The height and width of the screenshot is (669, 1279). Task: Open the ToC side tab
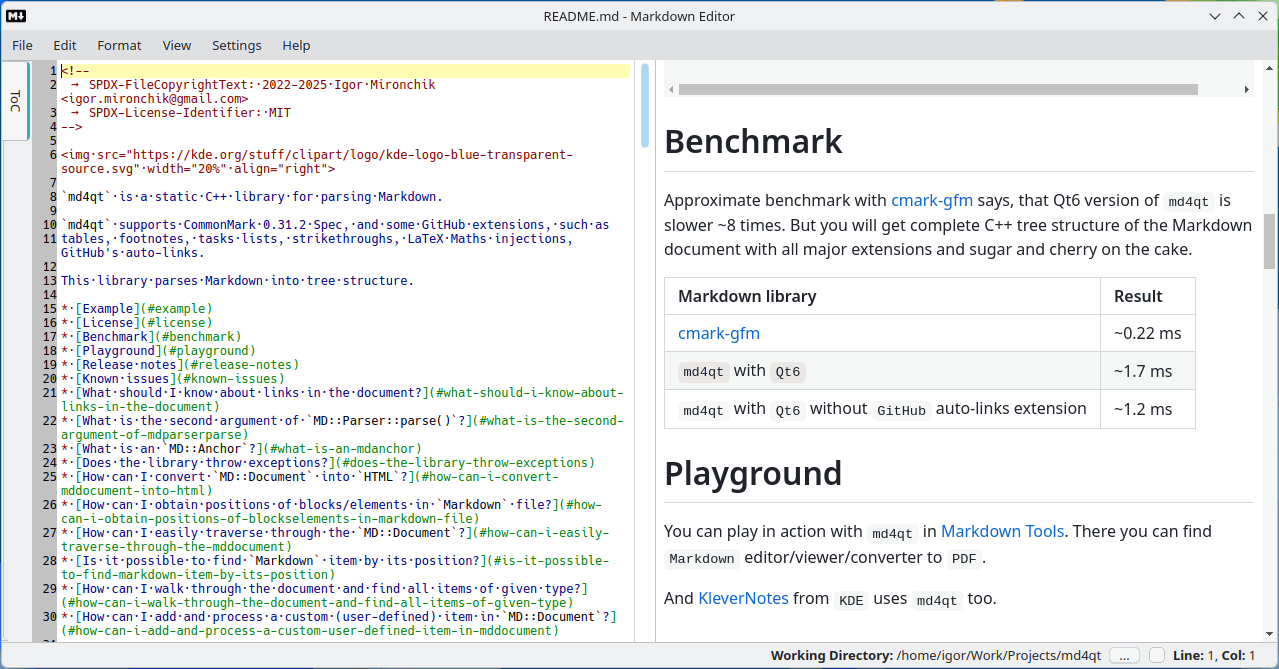[15, 101]
